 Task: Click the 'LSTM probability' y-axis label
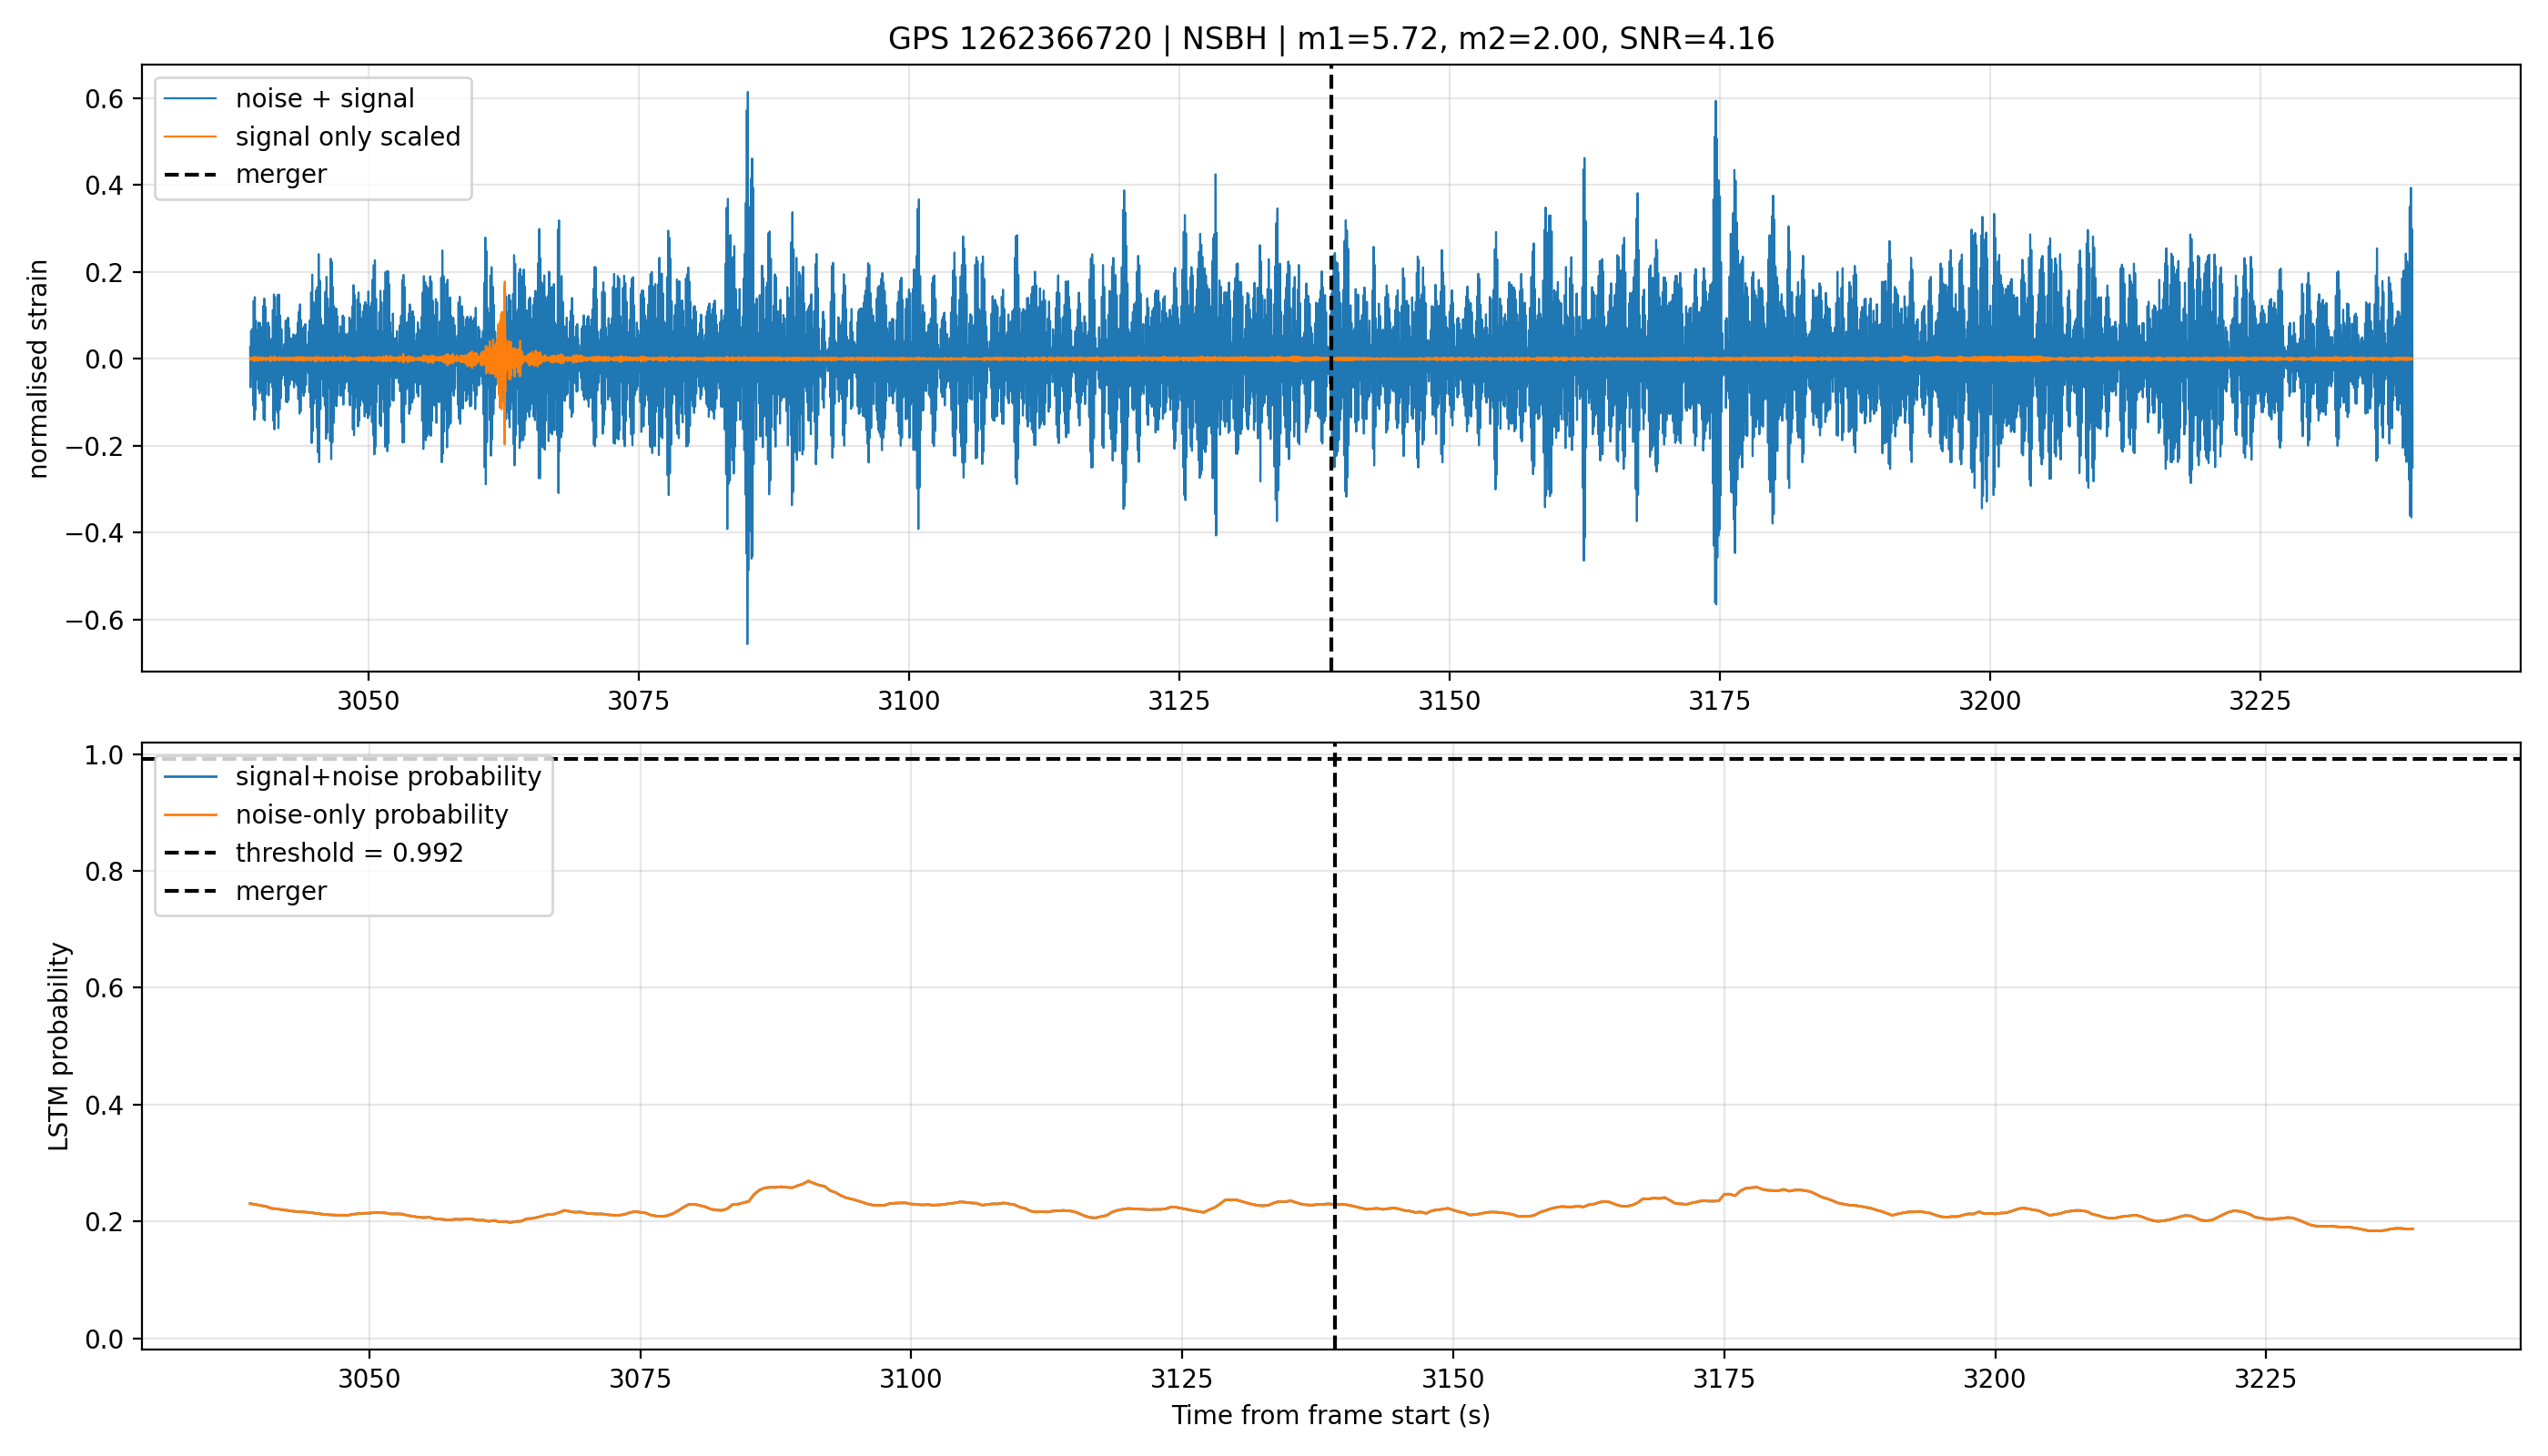[x=60, y=1046]
